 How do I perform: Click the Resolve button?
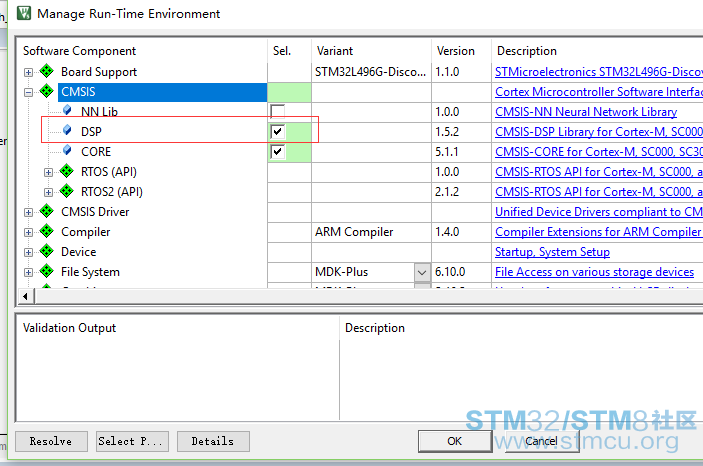tap(51, 441)
